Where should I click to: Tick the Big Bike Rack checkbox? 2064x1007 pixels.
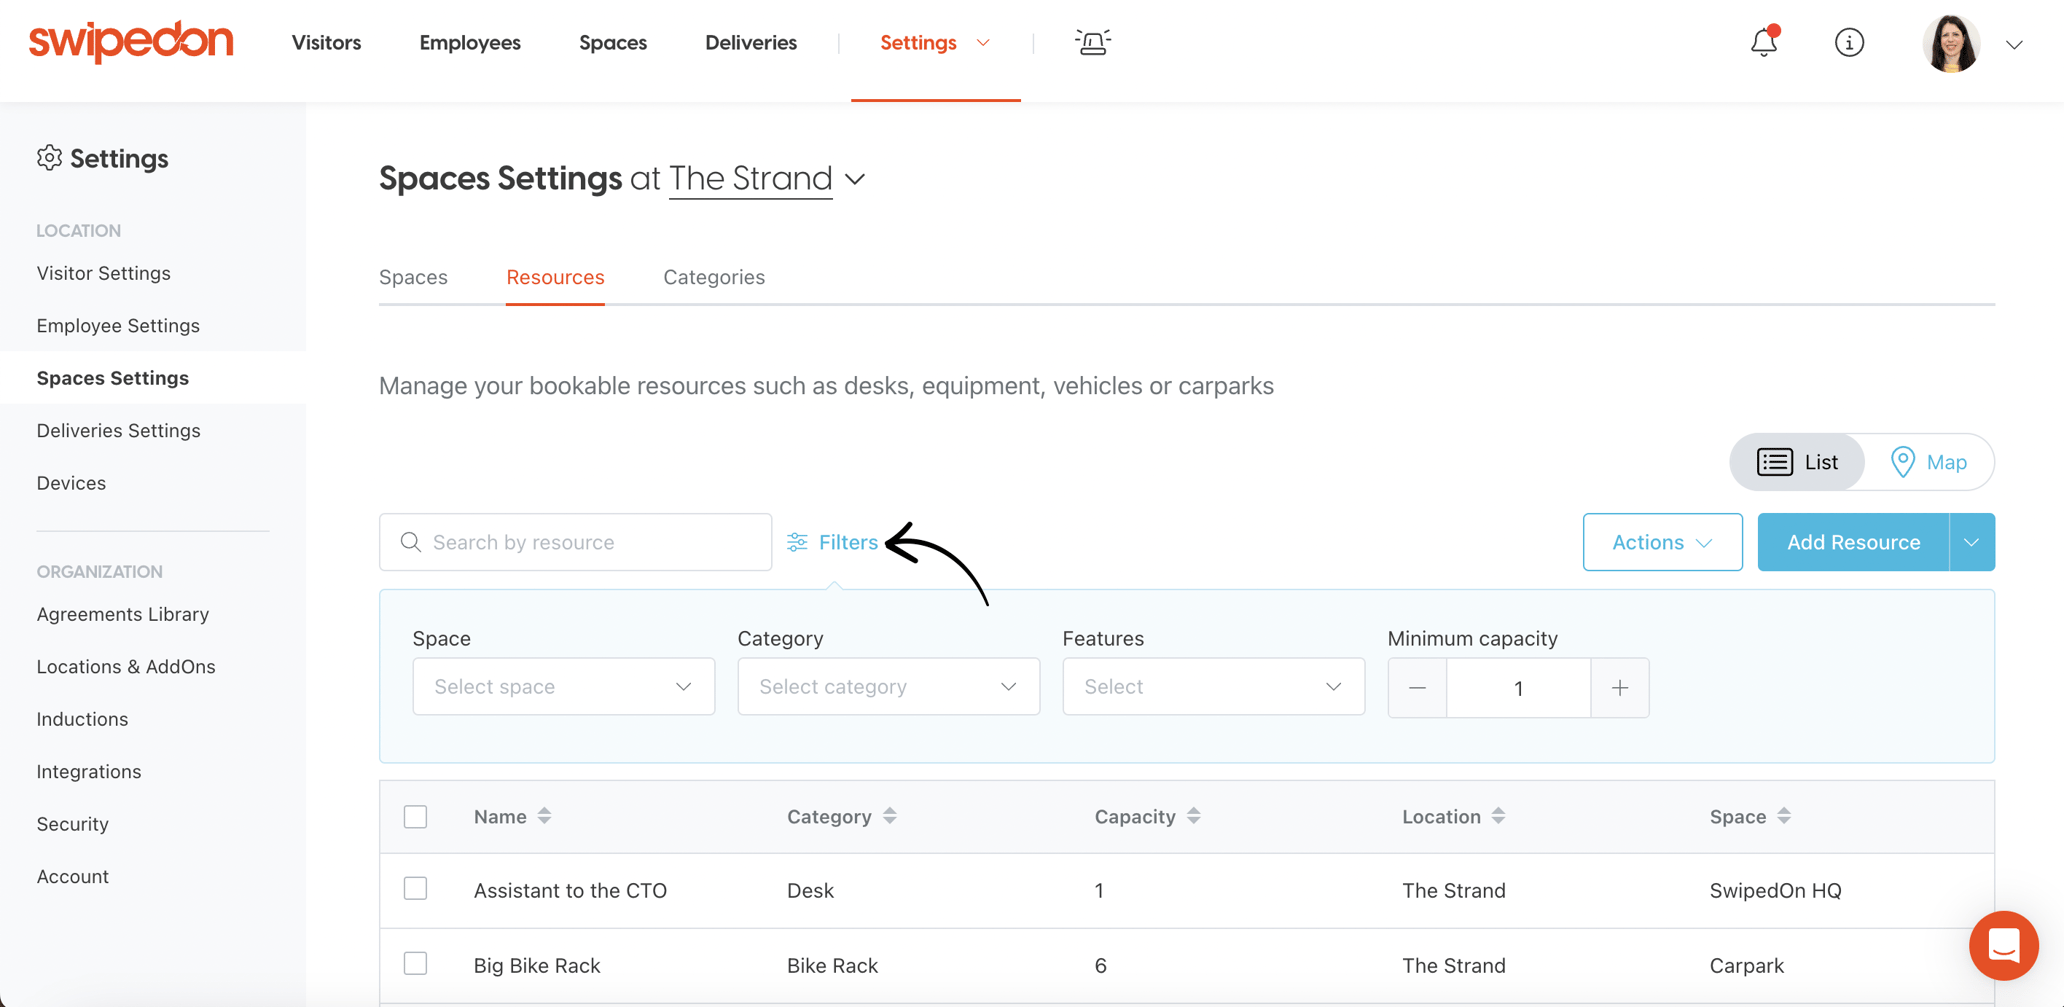point(416,964)
